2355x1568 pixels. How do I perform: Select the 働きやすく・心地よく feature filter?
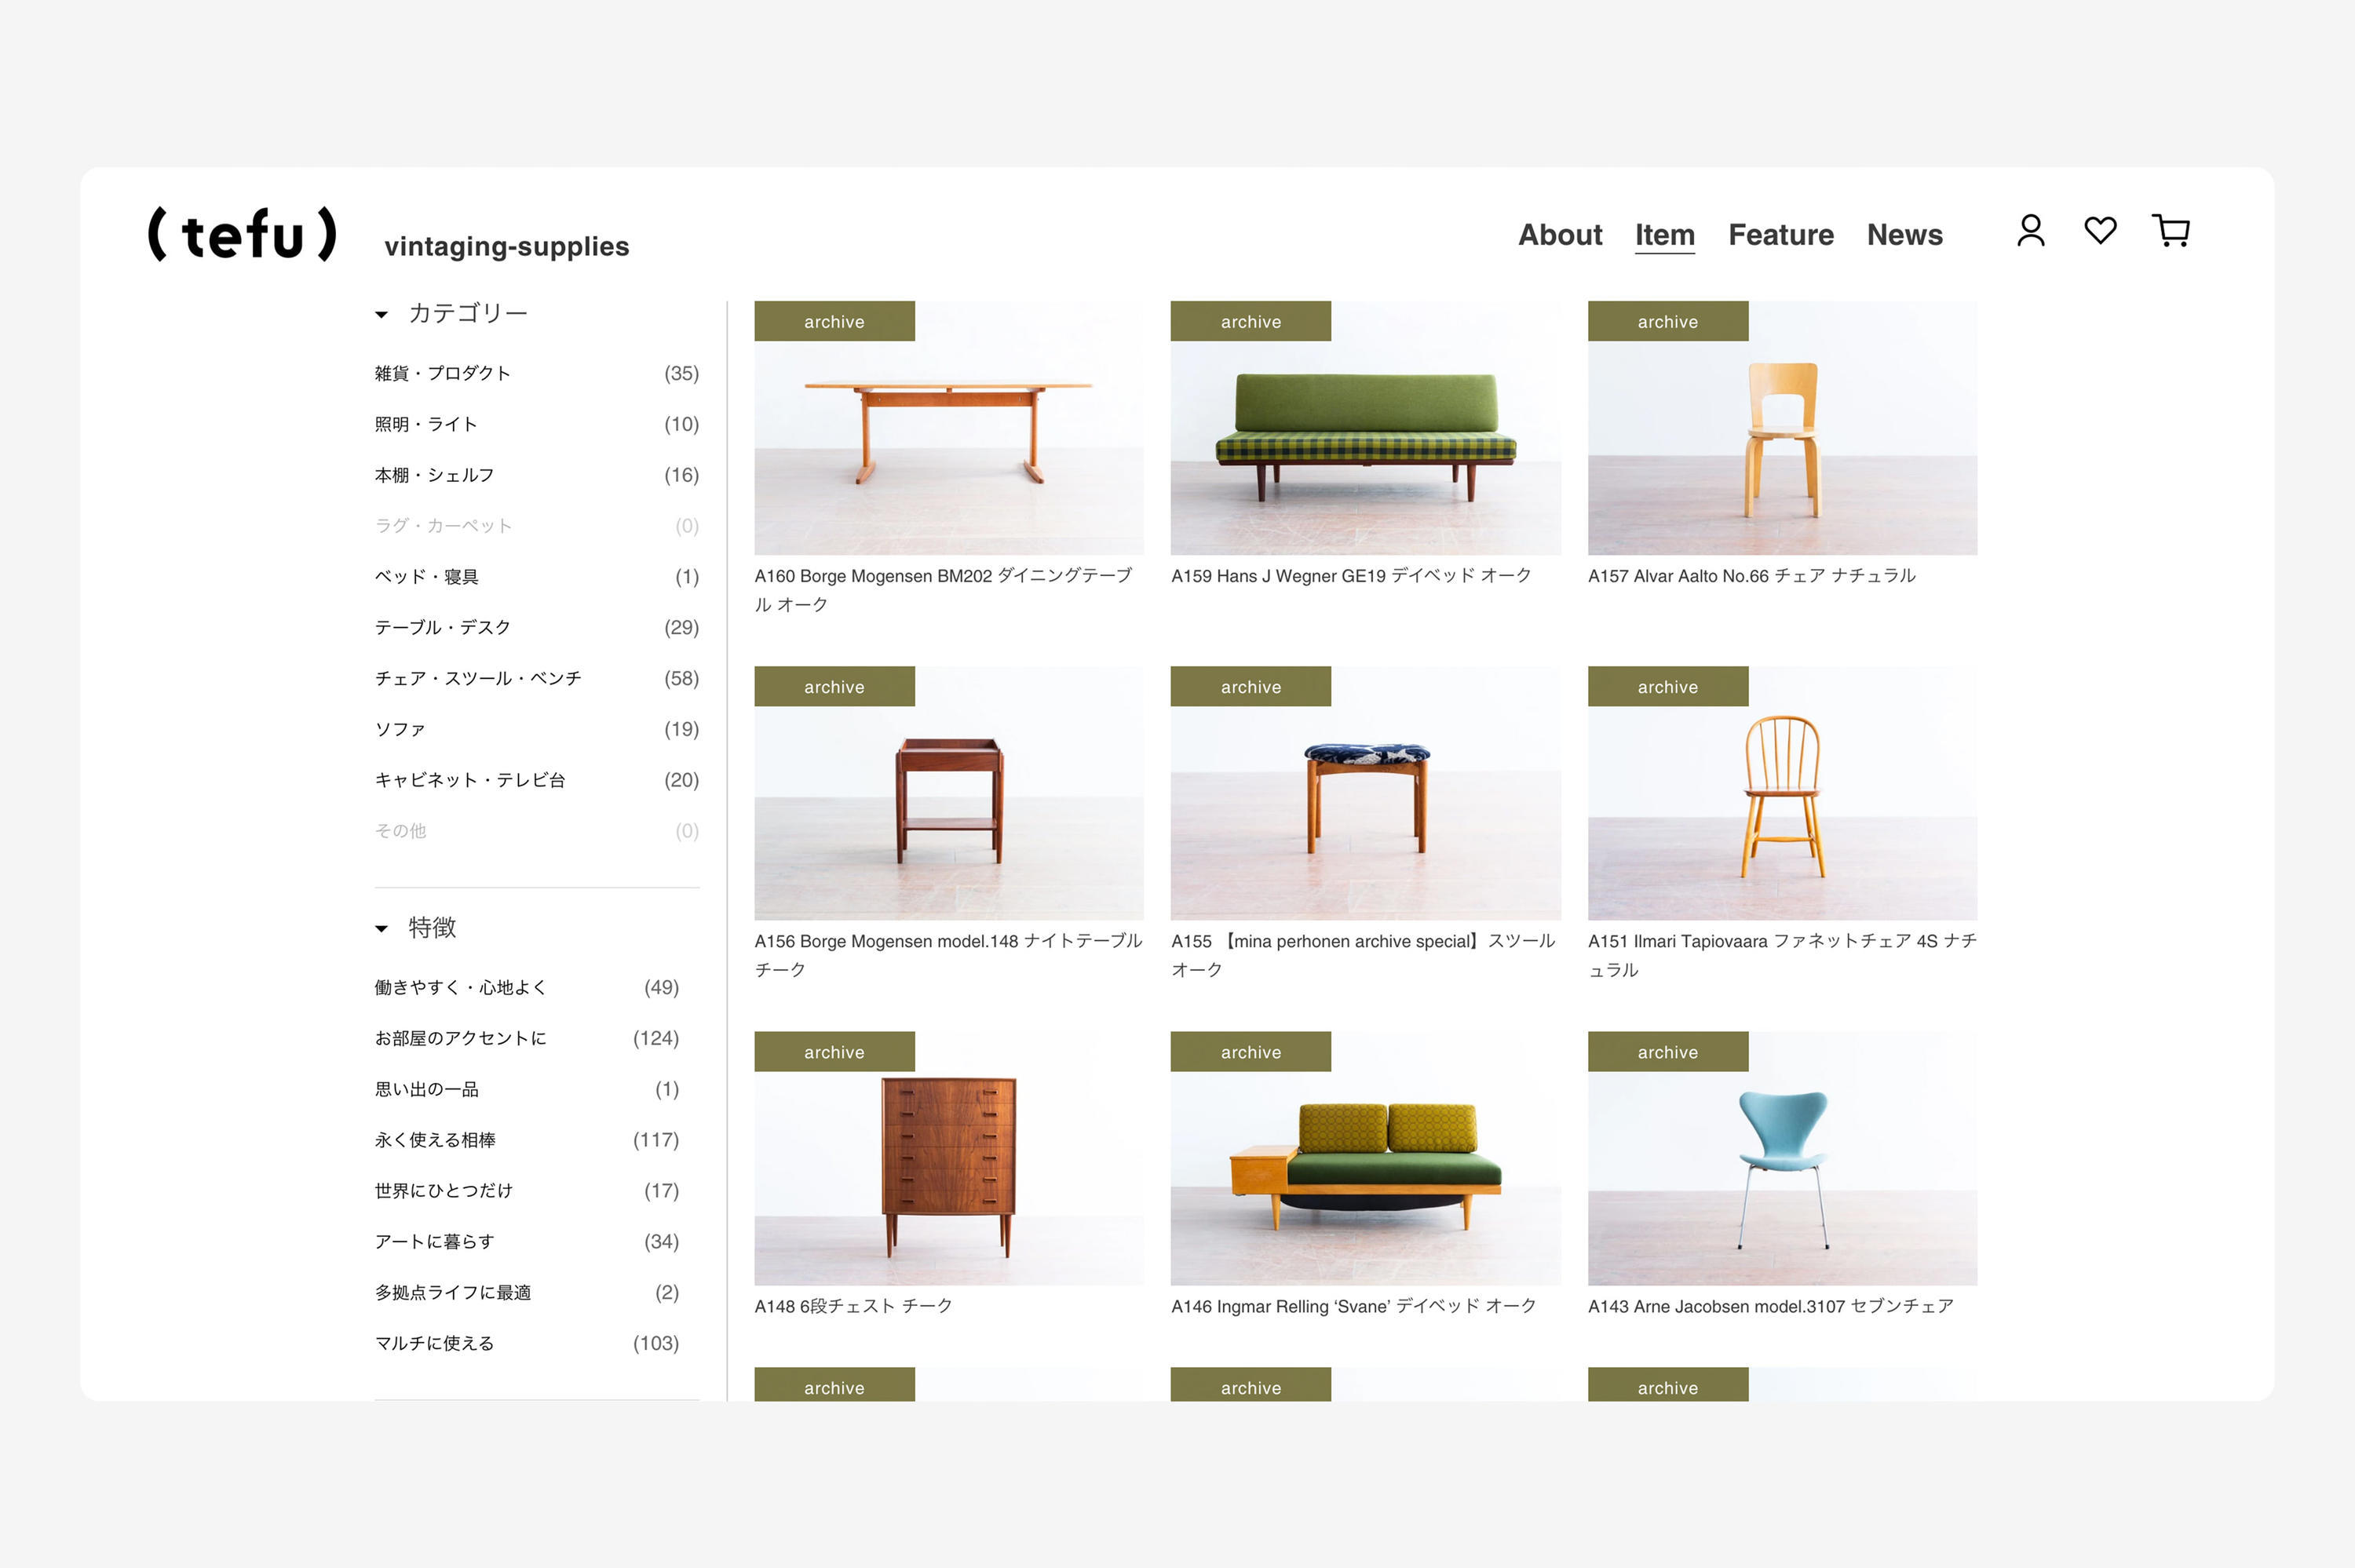click(x=527, y=987)
